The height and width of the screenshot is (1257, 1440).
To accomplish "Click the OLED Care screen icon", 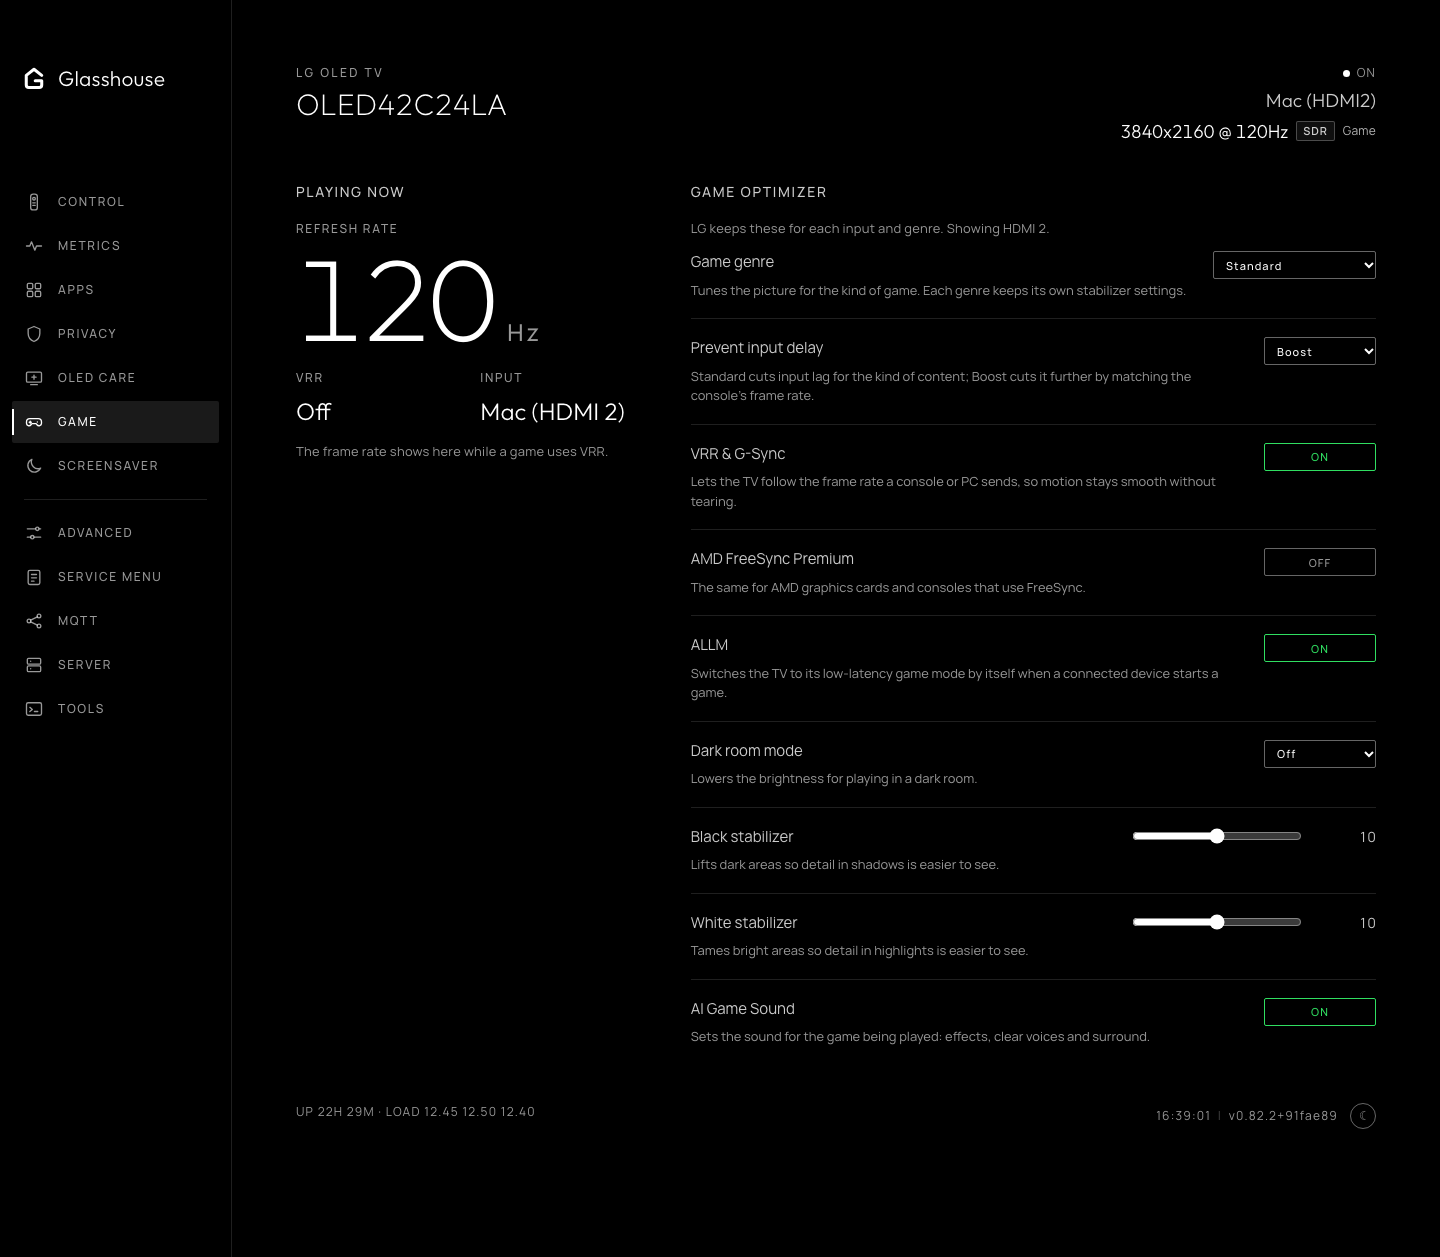I will [34, 378].
